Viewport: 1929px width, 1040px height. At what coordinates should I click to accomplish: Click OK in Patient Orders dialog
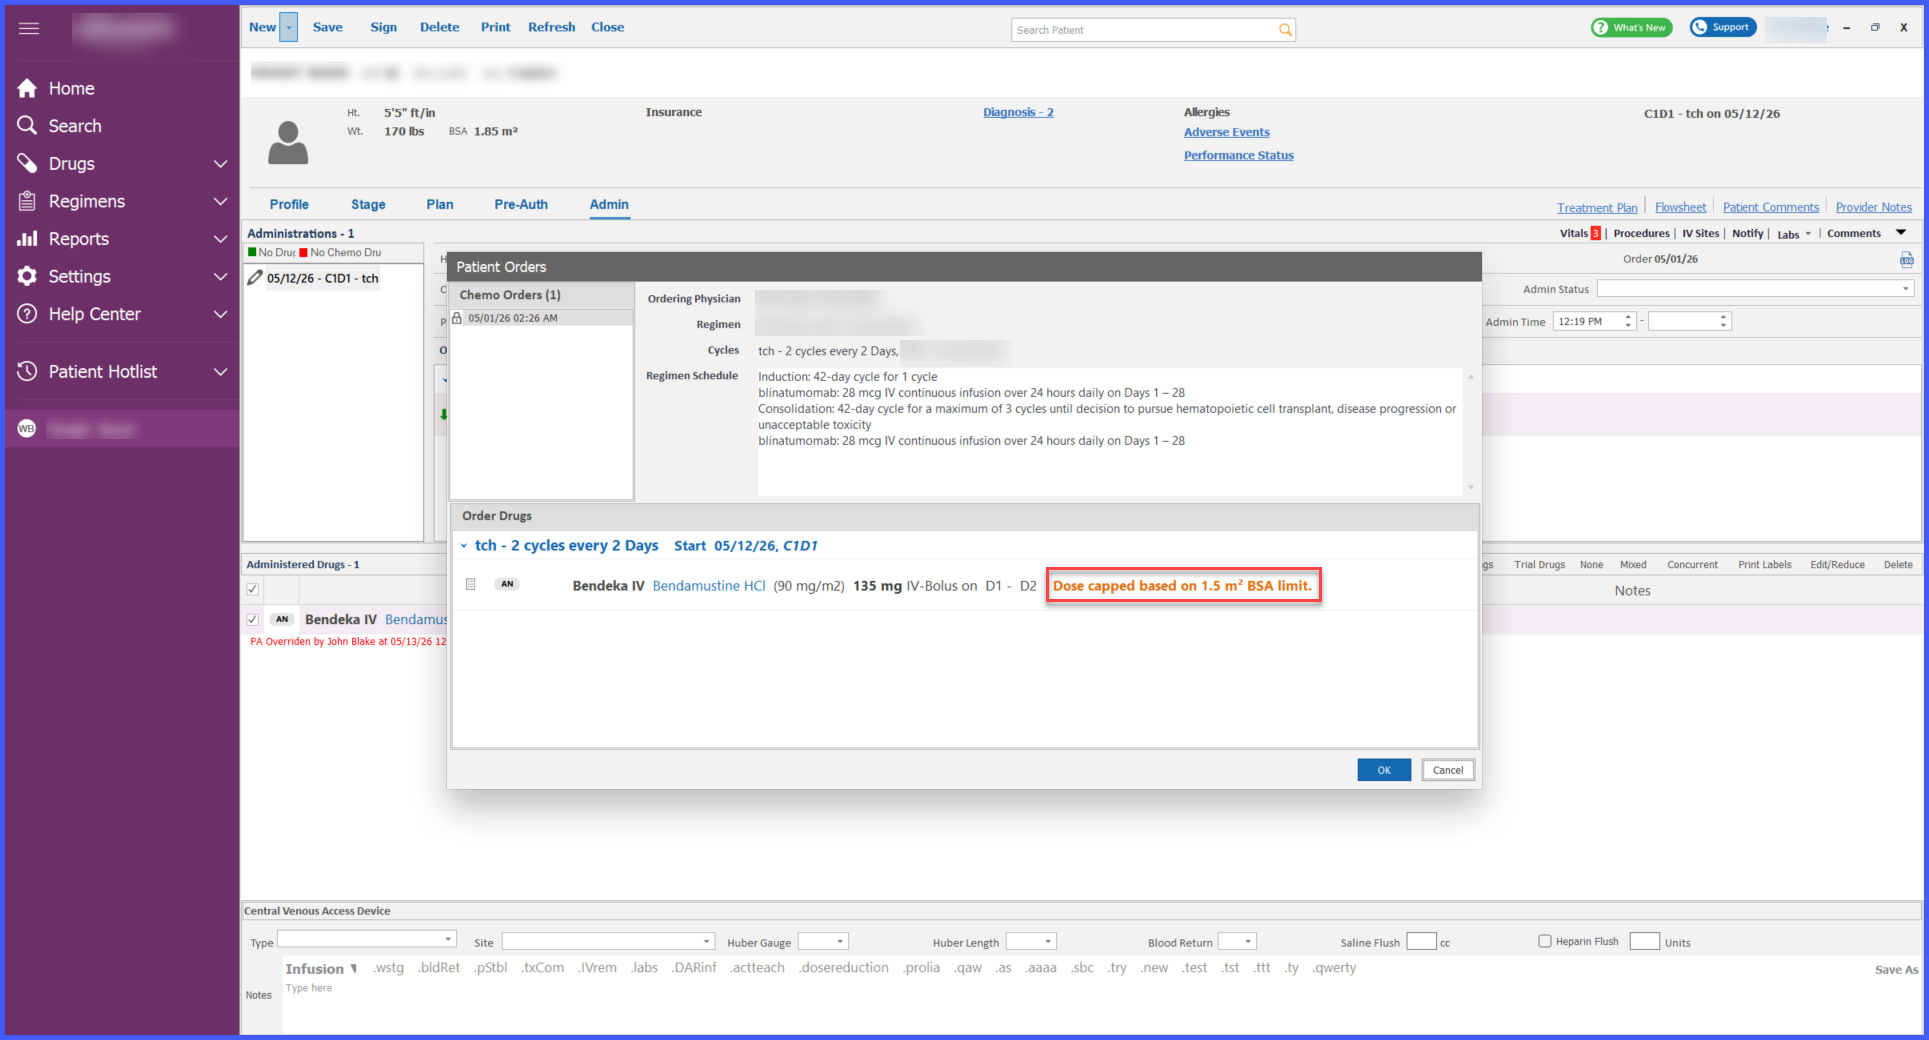[x=1384, y=770]
